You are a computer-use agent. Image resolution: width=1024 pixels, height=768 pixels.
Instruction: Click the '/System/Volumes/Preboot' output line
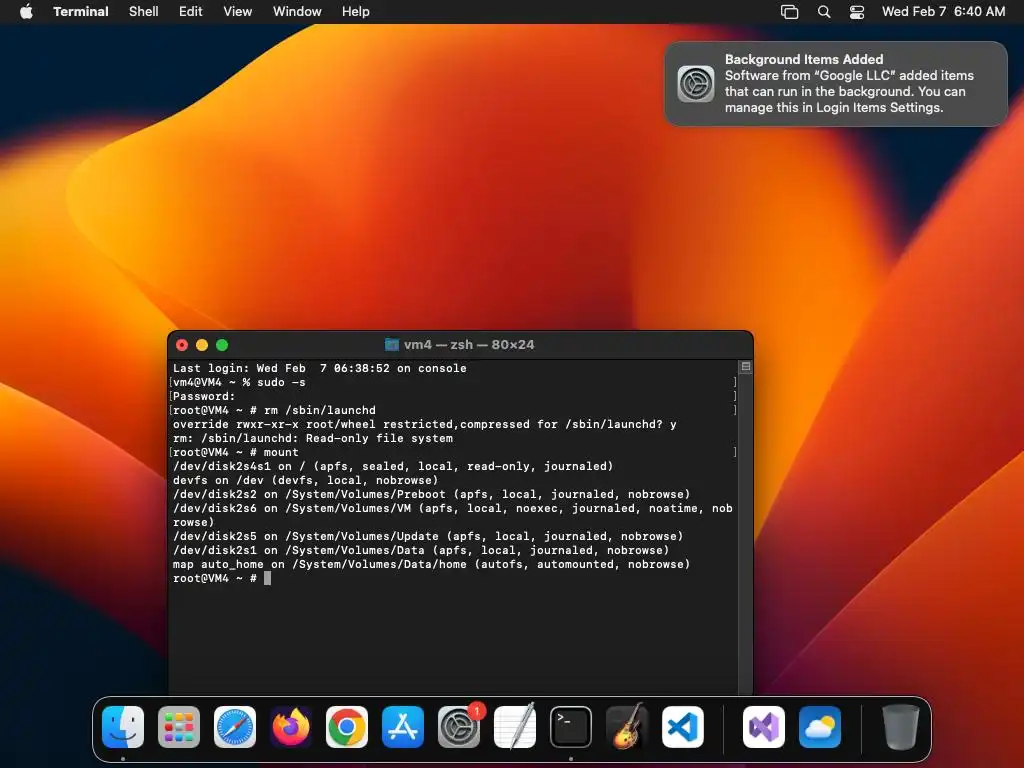pos(432,494)
